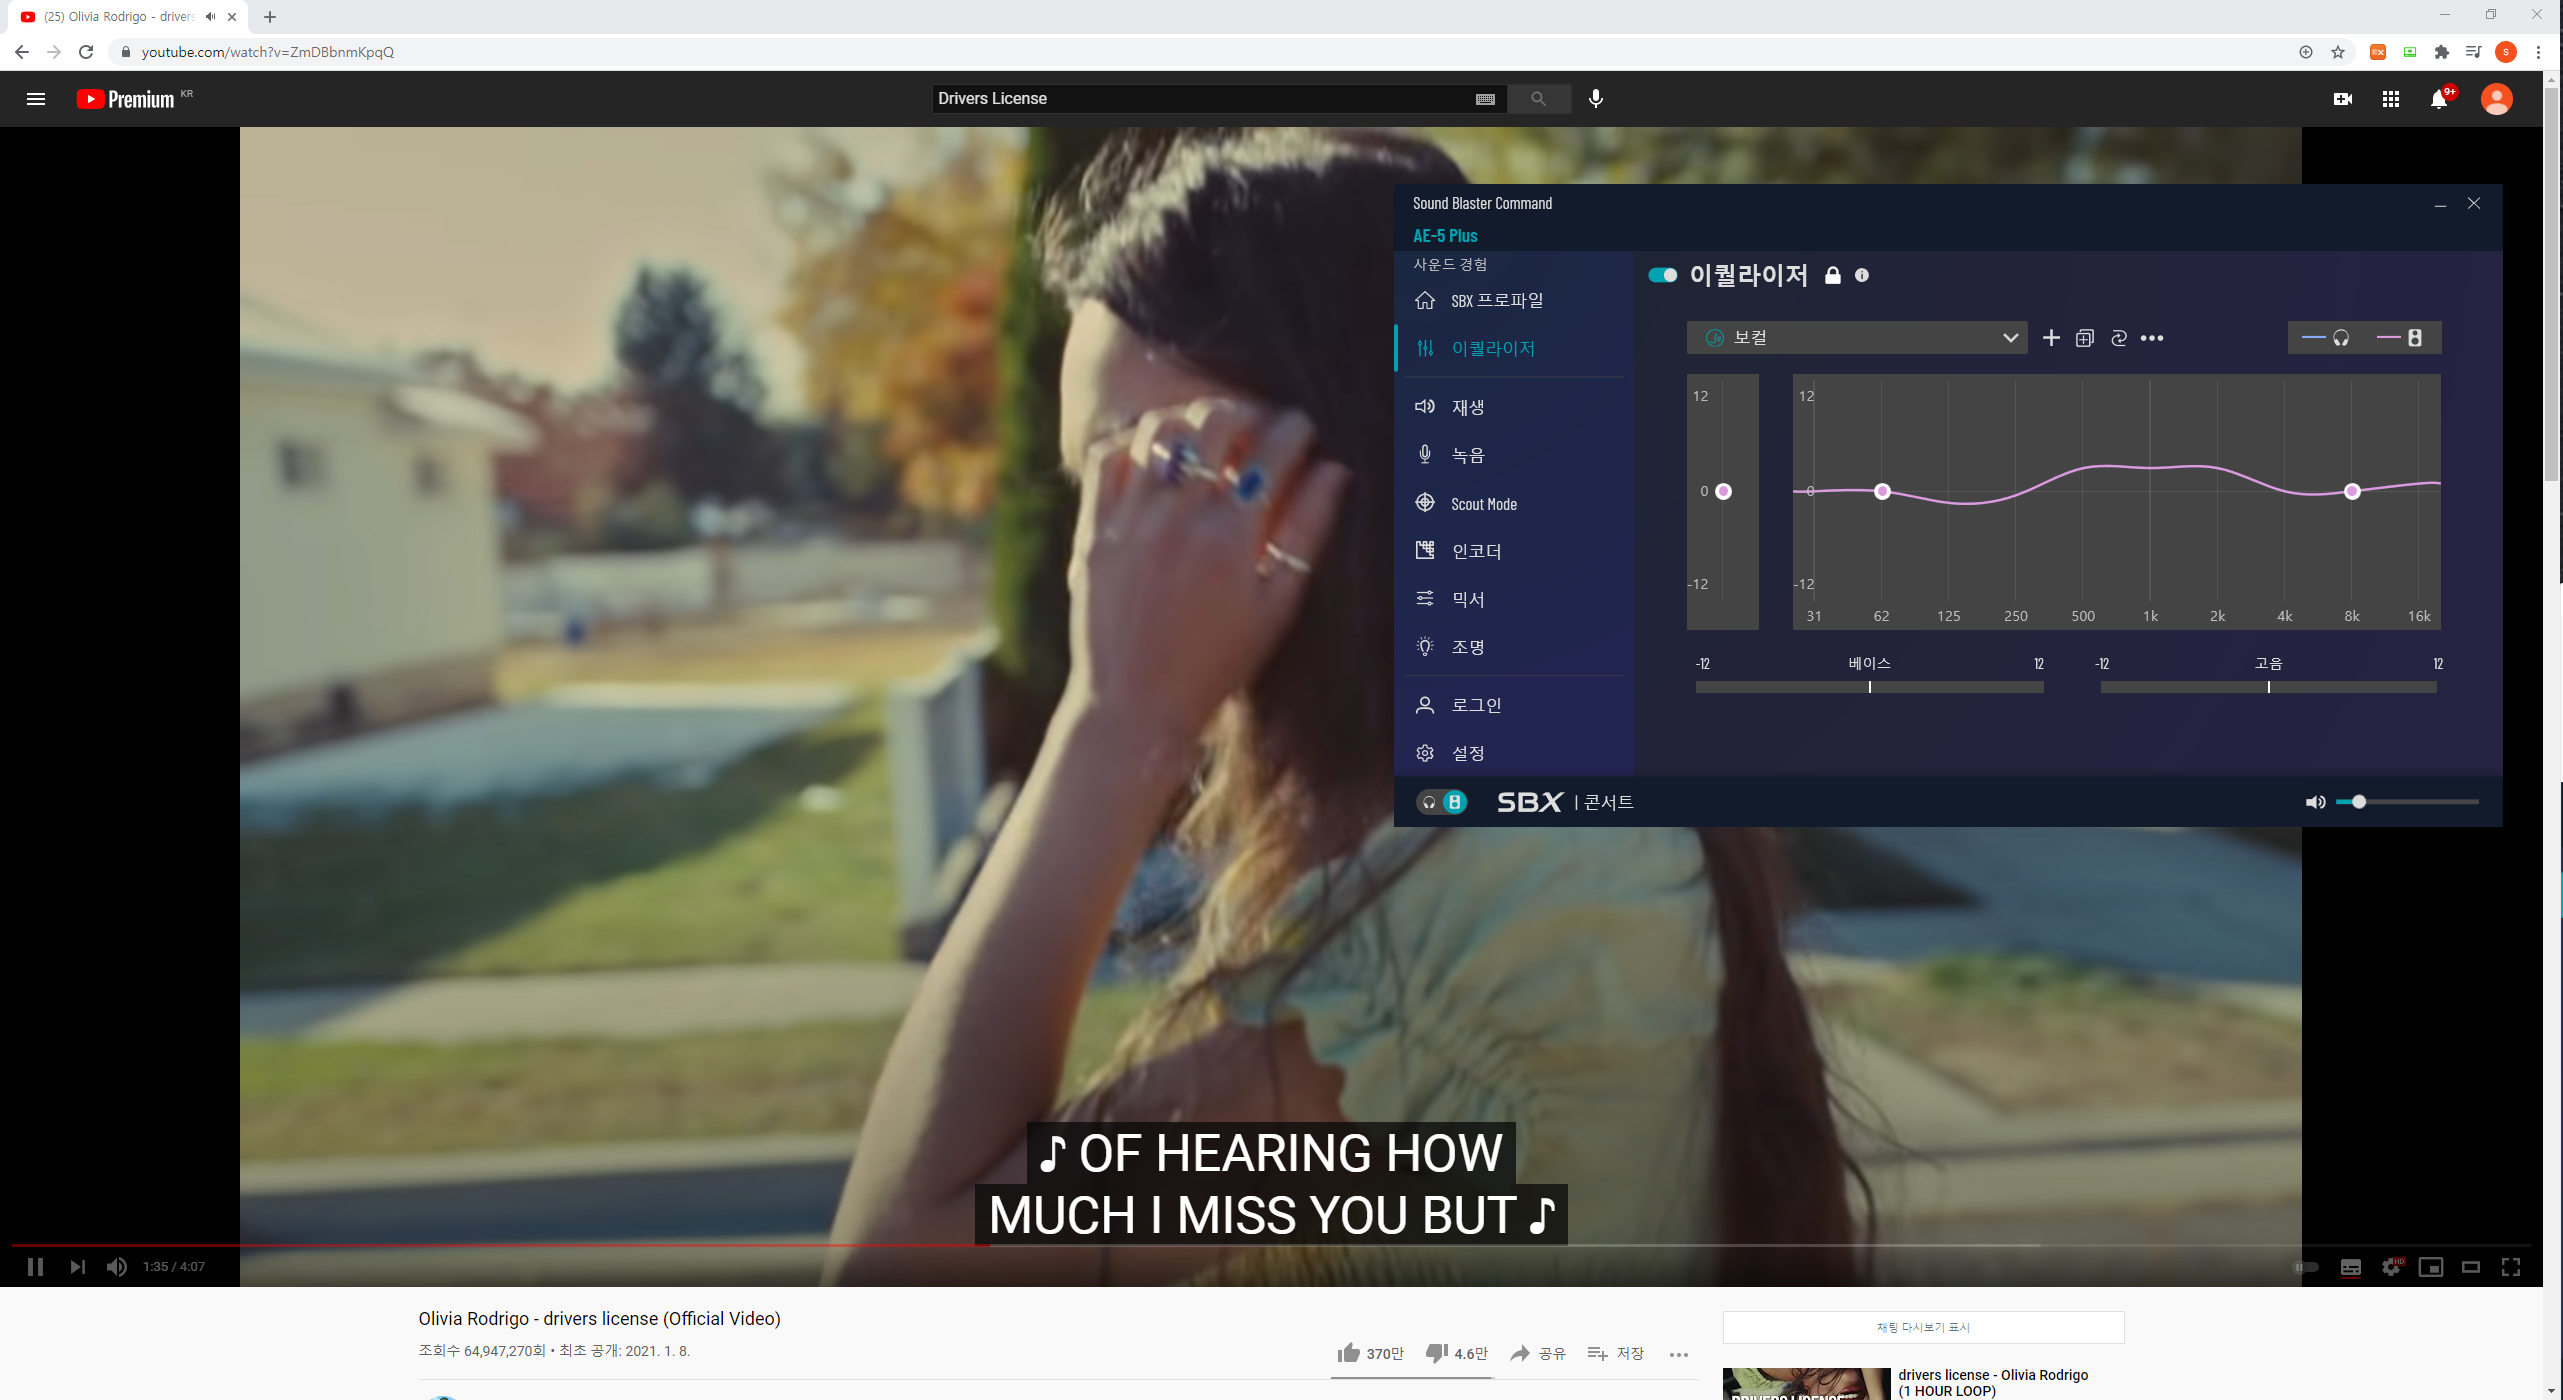Open the equalizer info icon

[x=1861, y=275]
